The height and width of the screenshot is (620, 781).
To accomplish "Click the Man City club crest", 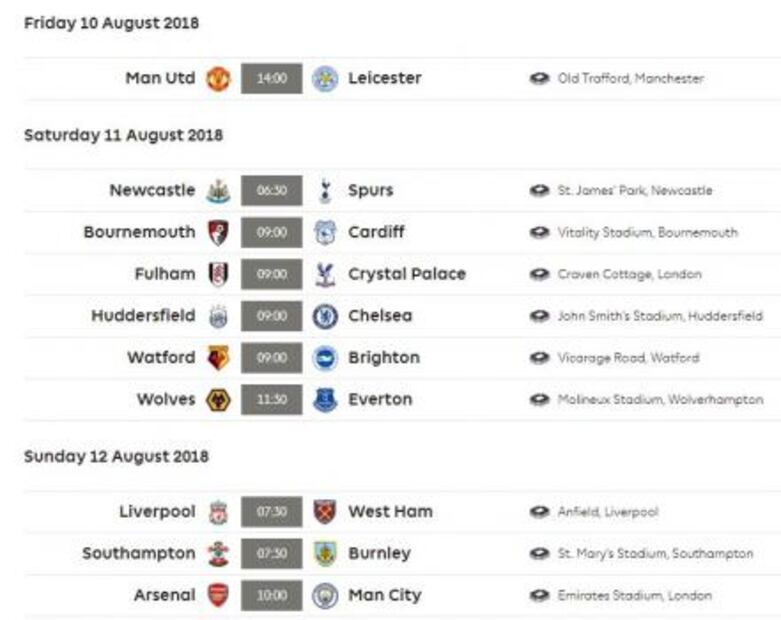I will coord(324,596).
